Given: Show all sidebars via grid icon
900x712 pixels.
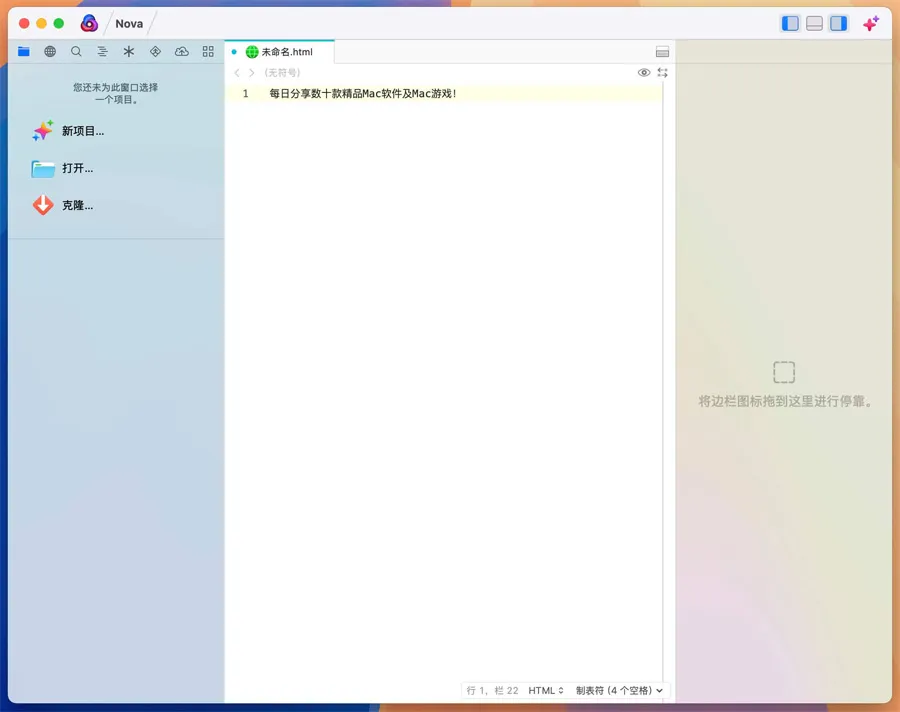Looking at the screenshot, I should point(208,51).
